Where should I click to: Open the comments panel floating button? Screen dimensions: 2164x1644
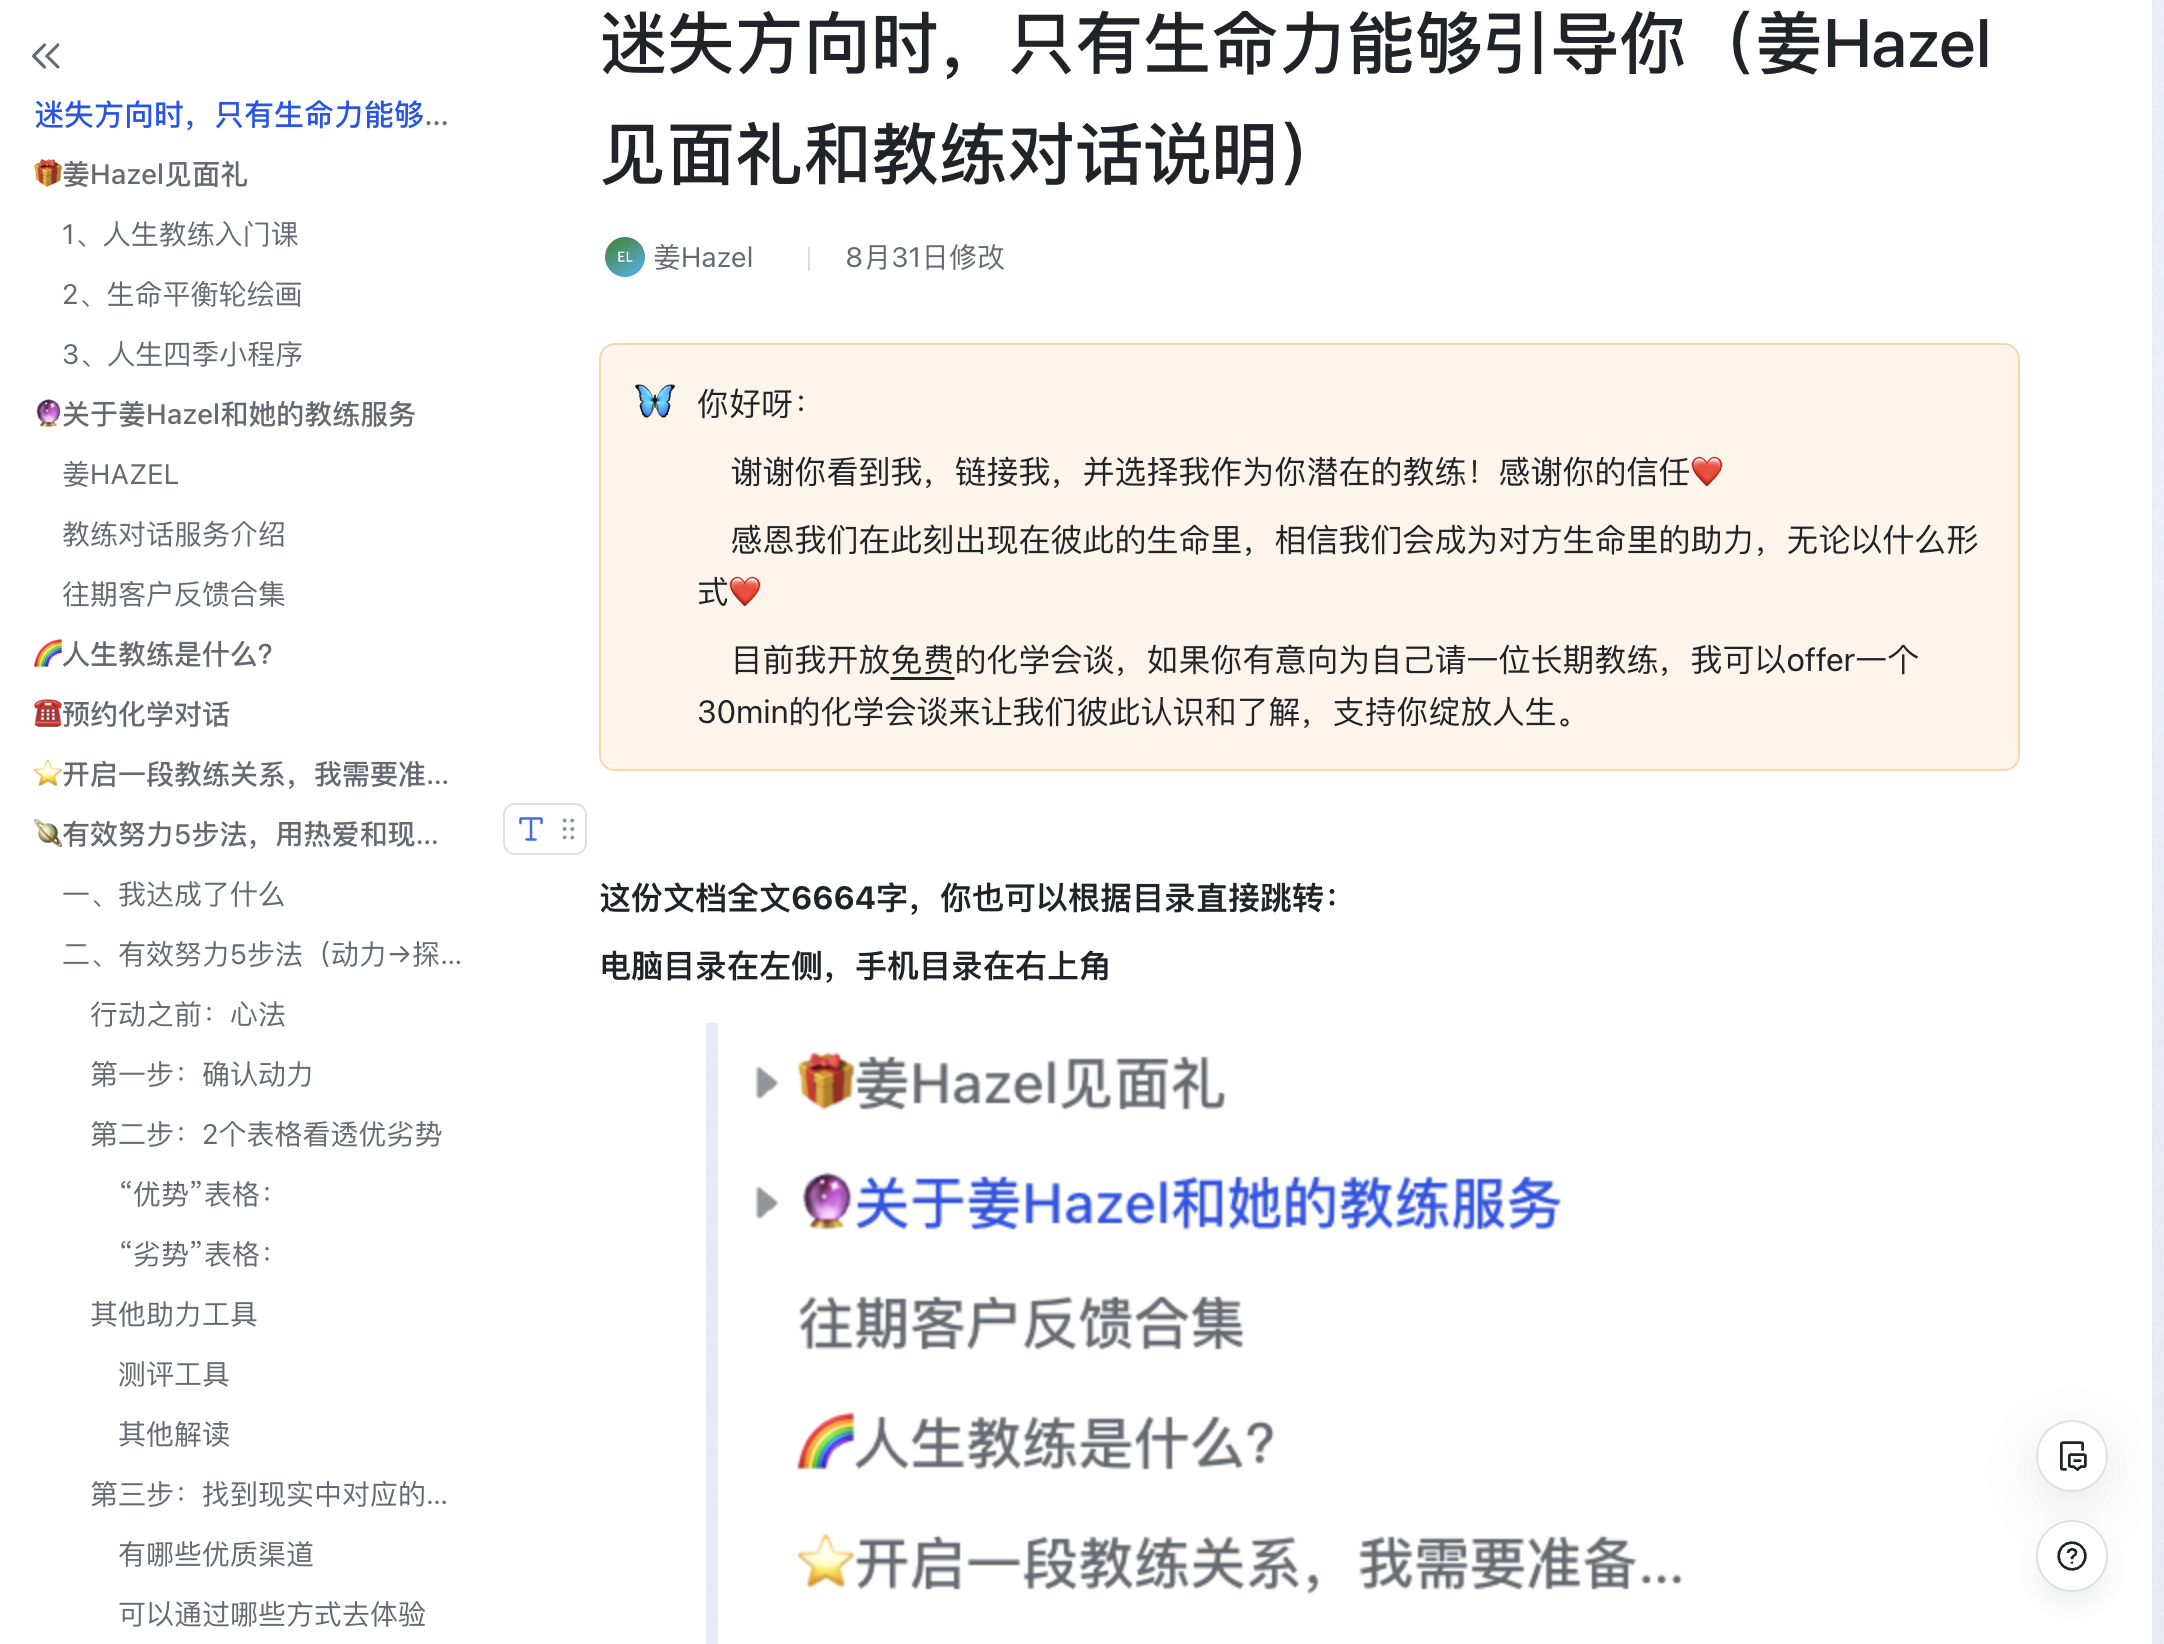(2072, 1456)
